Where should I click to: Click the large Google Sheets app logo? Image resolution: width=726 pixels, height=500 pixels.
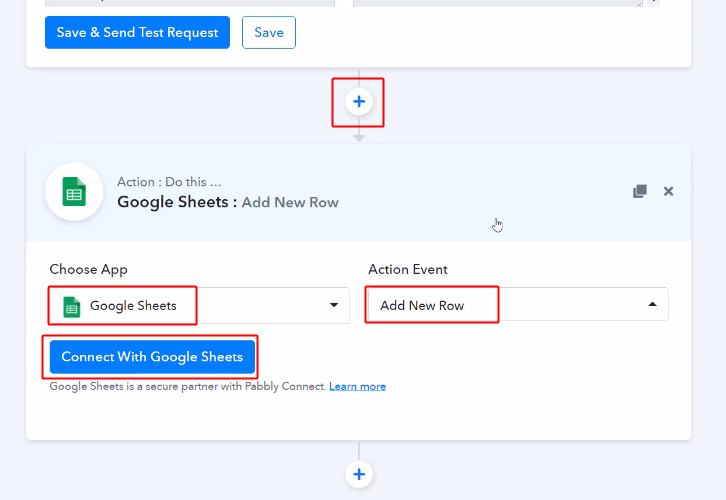(74, 192)
